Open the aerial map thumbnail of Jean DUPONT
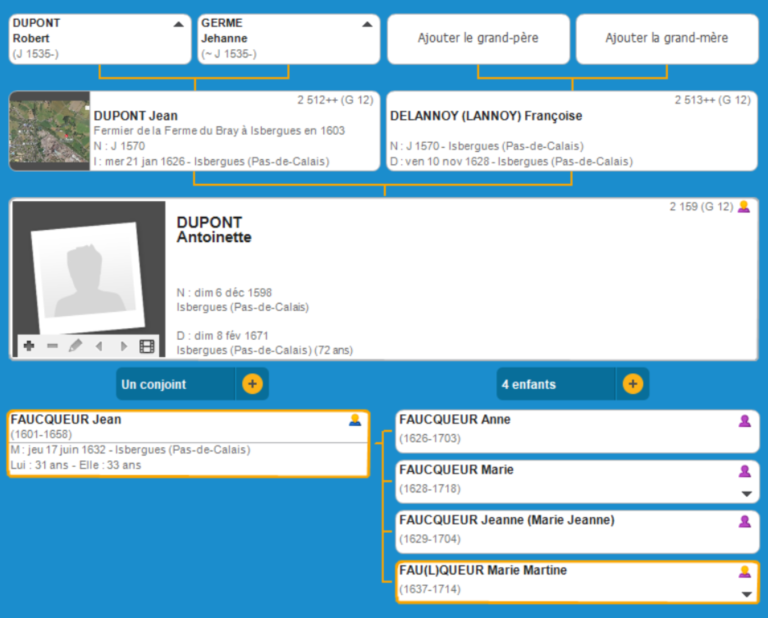The image size is (768, 618). pyautogui.click(x=49, y=132)
